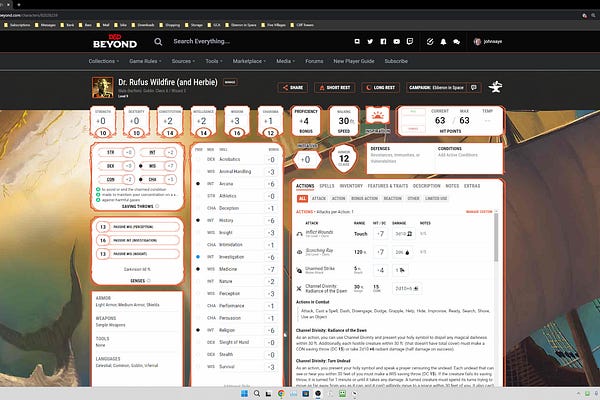The height and width of the screenshot is (400, 600).
Task: Expand the Game Rules dropdown menu
Action: pyautogui.click(x=145, y=61)
